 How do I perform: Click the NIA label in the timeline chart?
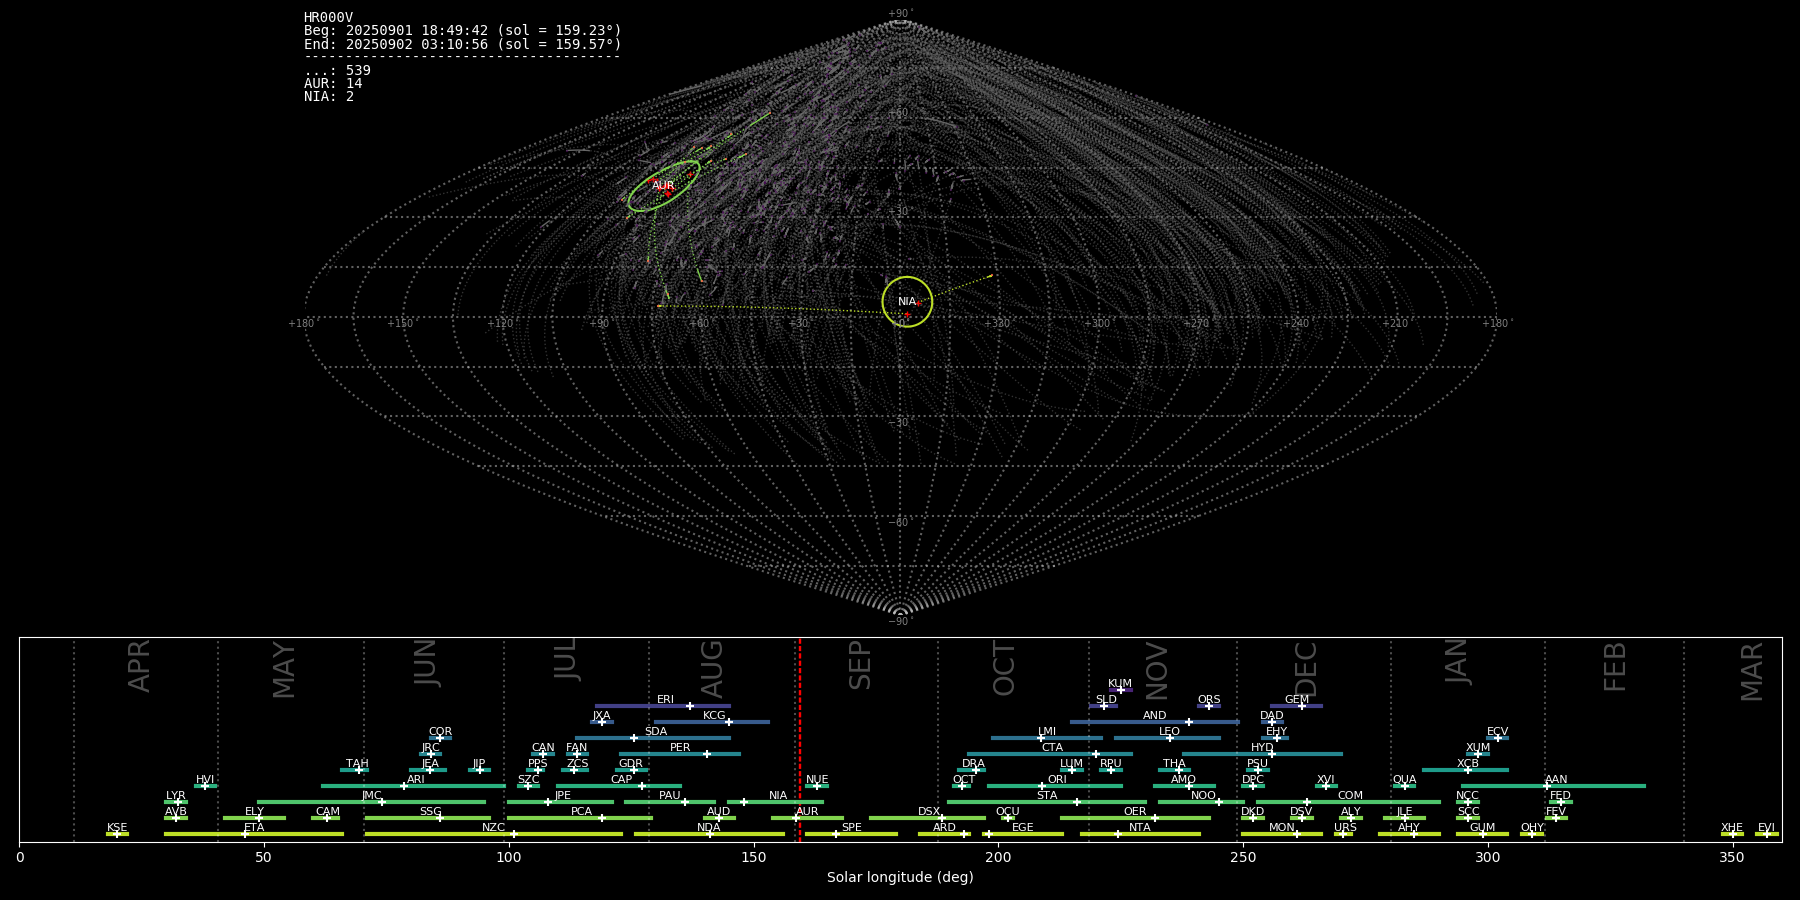click(778, 796)
